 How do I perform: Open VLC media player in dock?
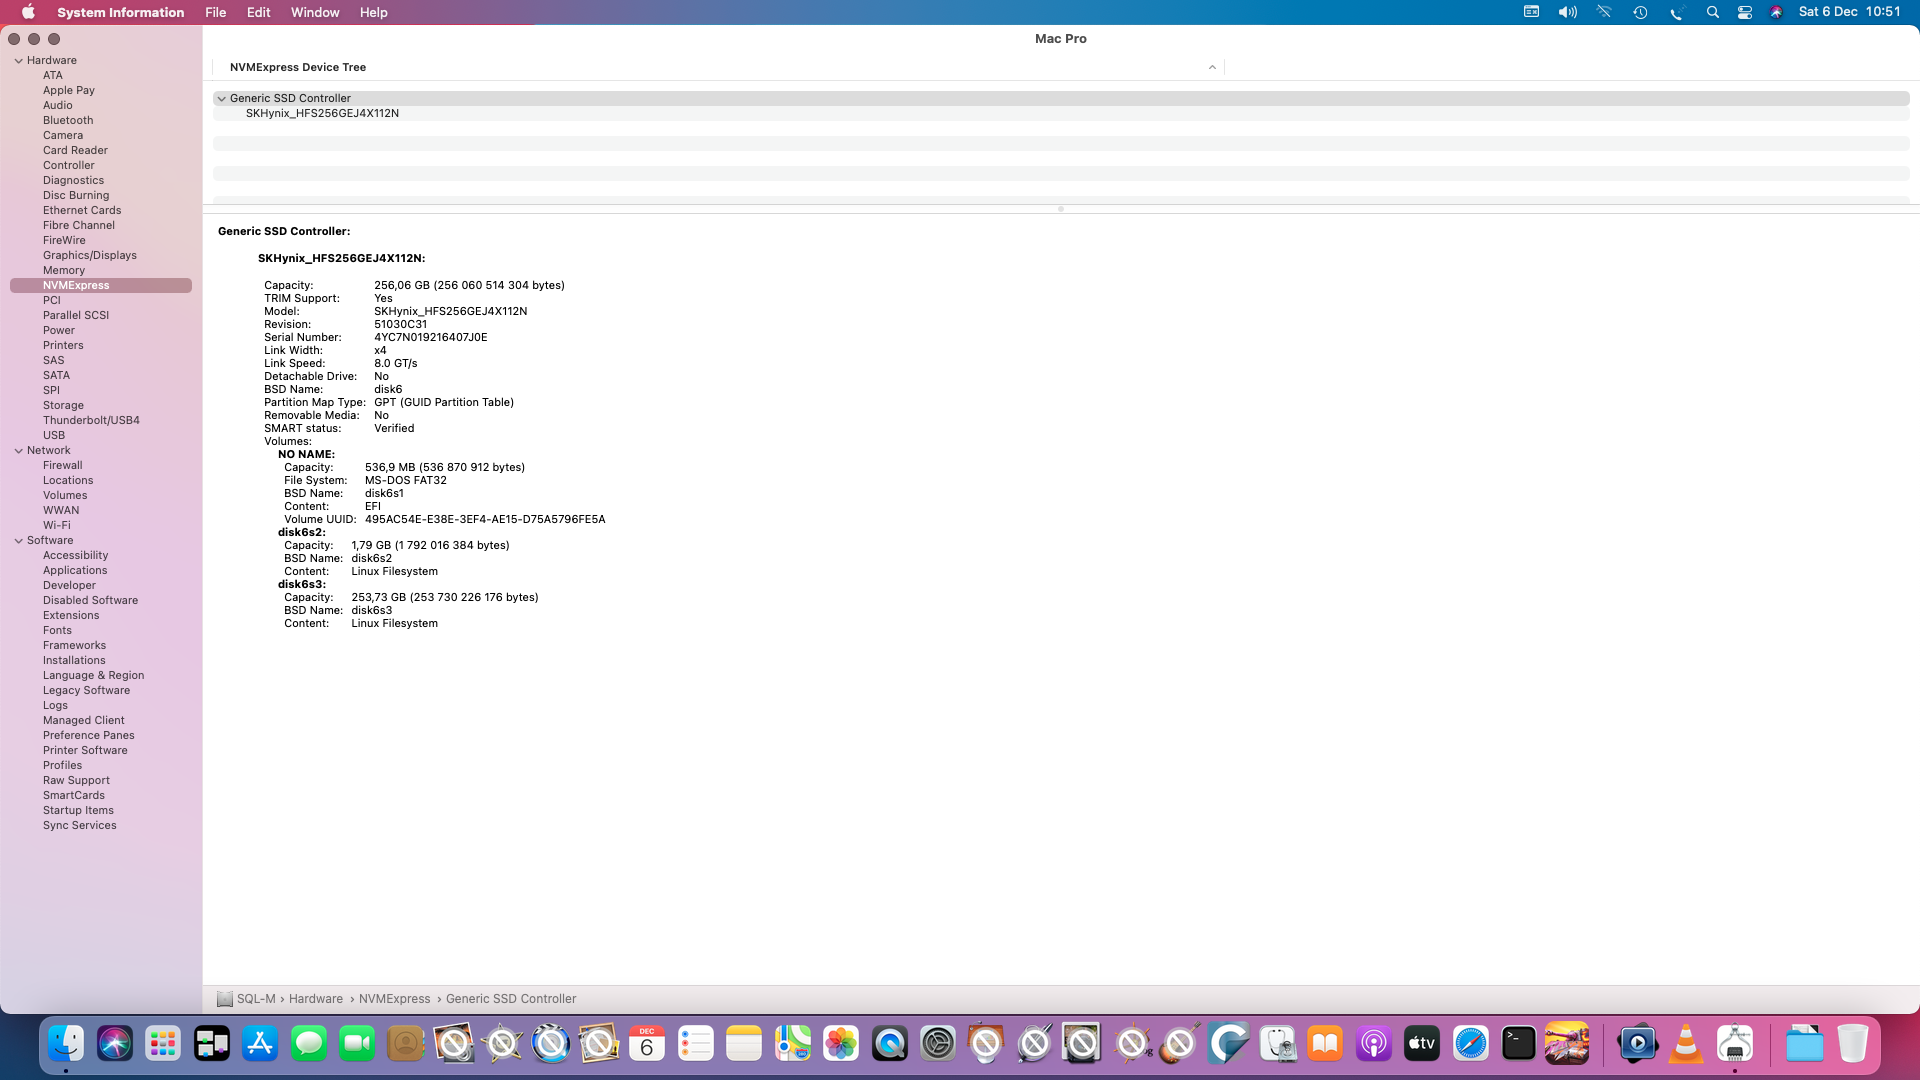(1686, 1045)
